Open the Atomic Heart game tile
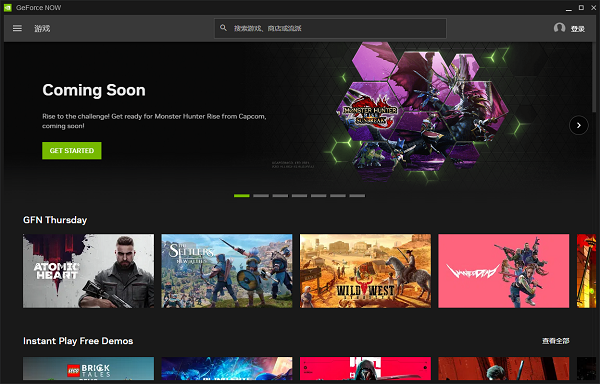 click(x=88, y=271)
